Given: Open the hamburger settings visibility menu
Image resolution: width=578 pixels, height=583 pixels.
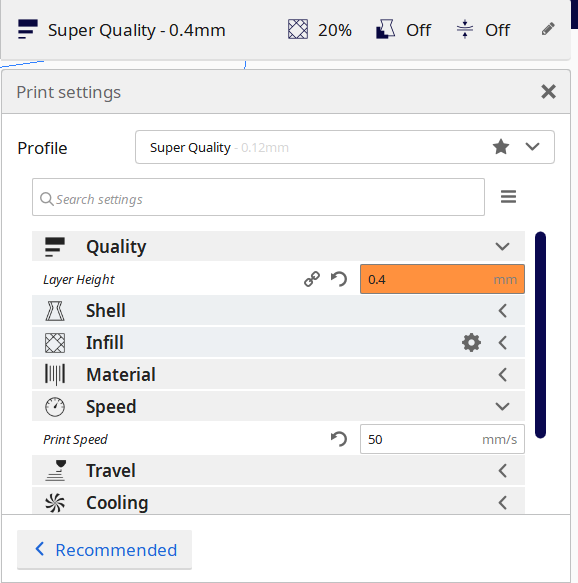Looking at the screenshot, I should (x=508, y=197).
